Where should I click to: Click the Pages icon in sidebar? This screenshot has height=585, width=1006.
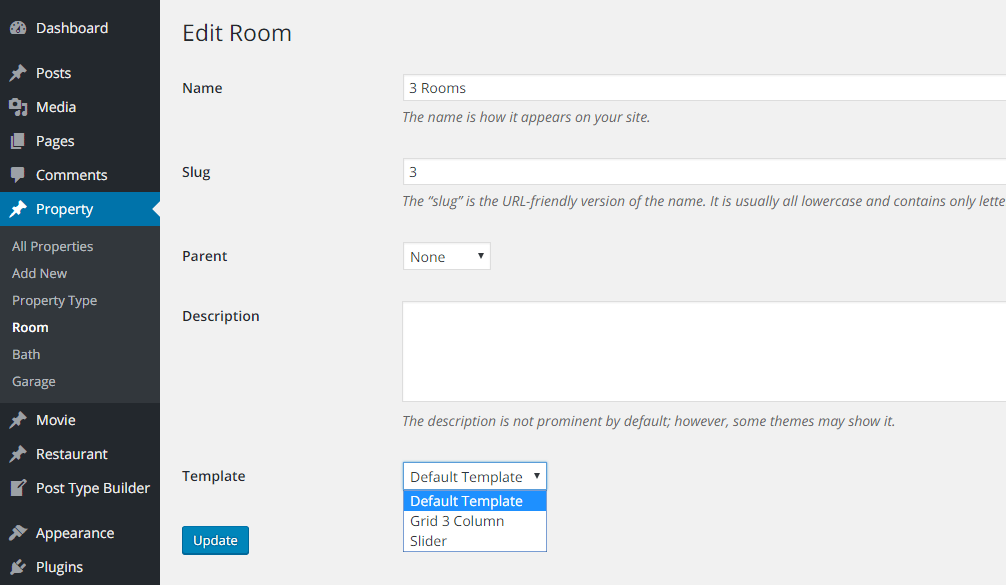point(18,141)
